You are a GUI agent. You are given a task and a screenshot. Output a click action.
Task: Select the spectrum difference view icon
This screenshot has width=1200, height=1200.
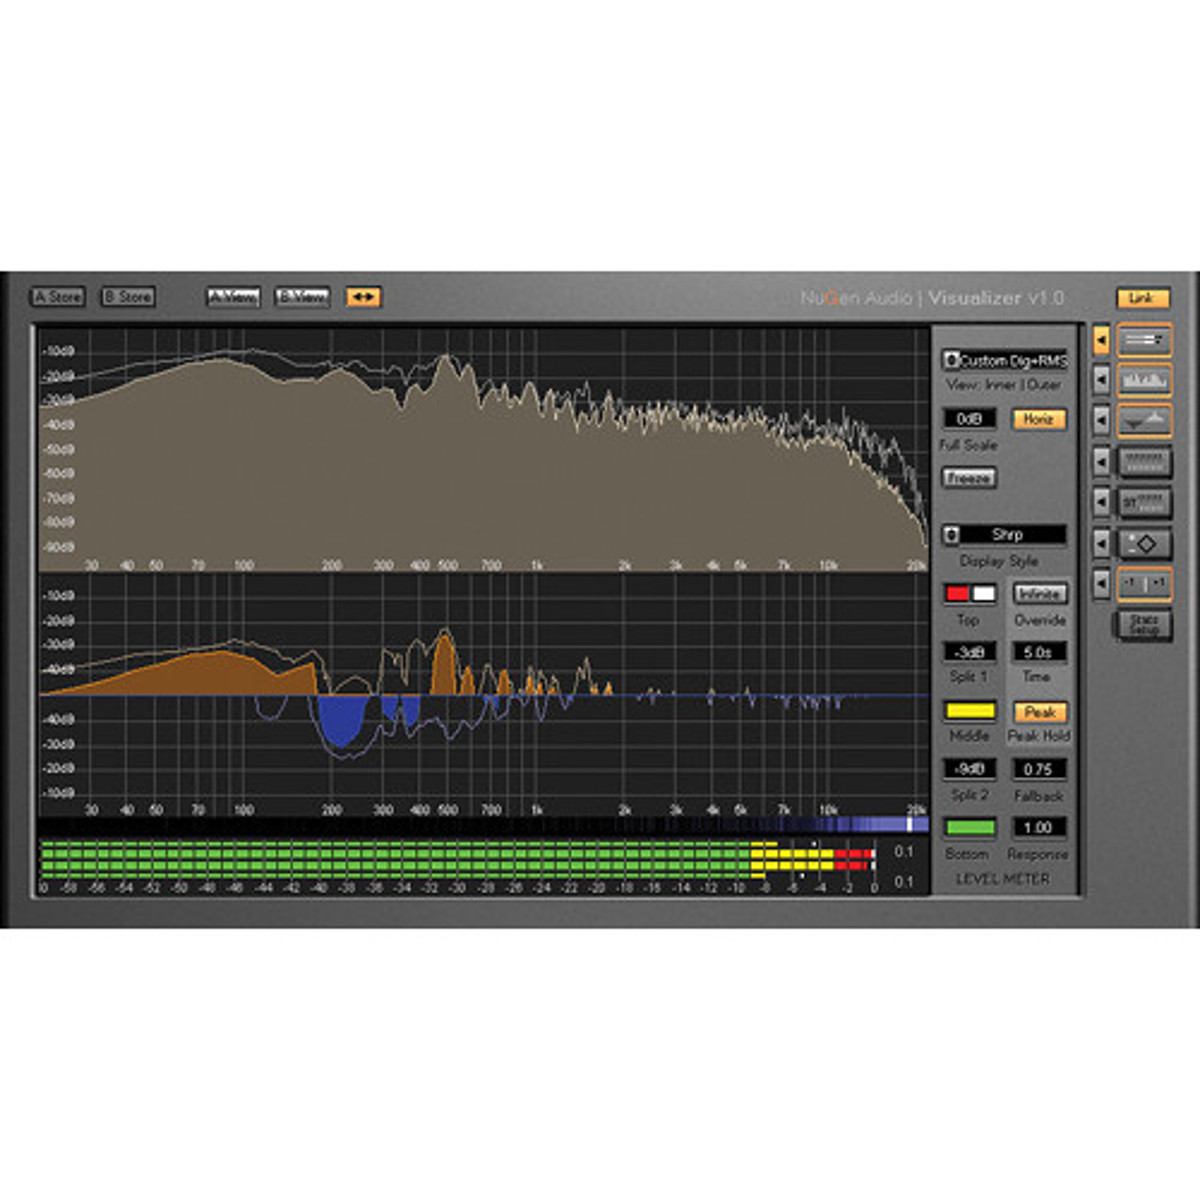click(1144, 421)
